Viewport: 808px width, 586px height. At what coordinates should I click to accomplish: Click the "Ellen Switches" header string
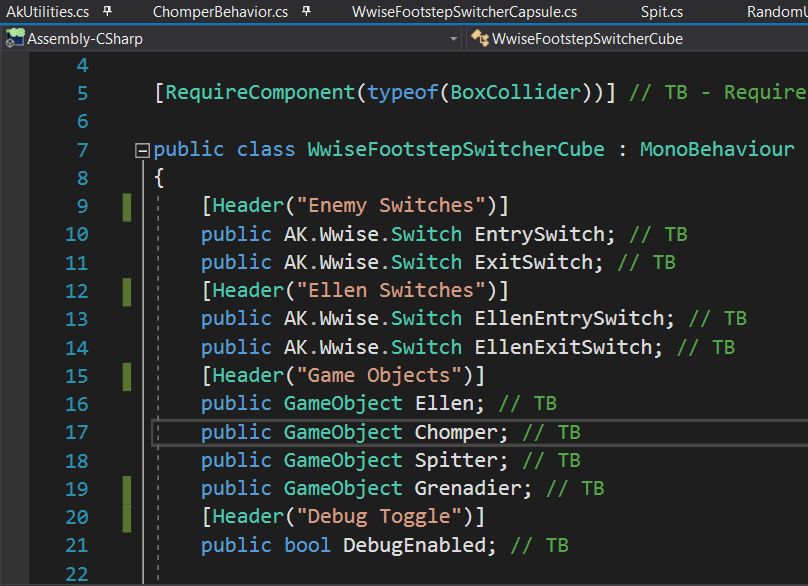pyautogui.click(x=391, y=290)
